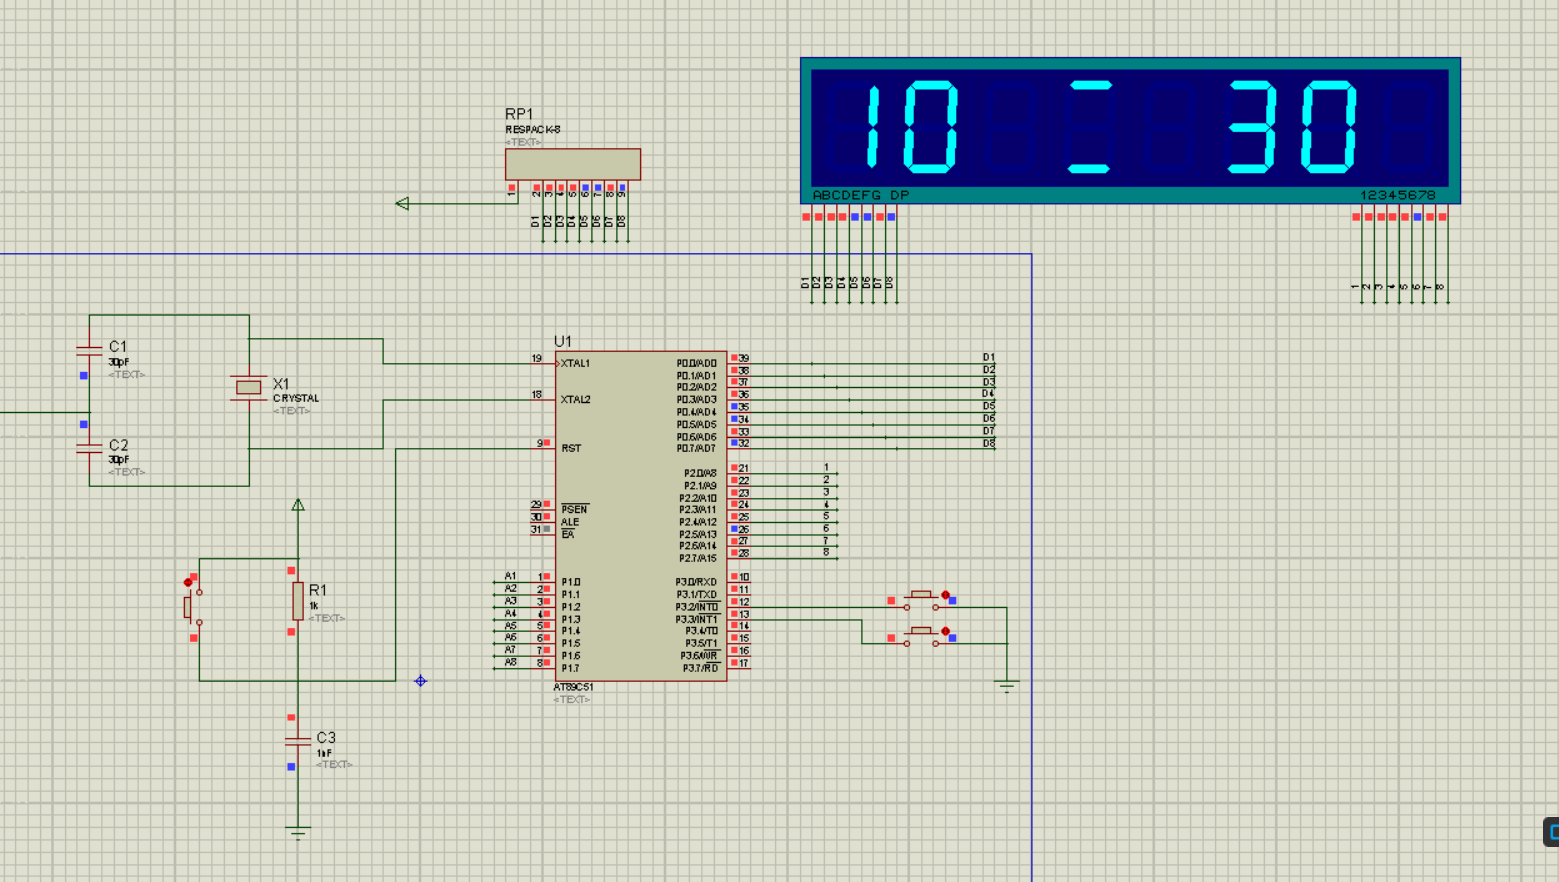Click the PSEN pin label
The image size is (1559, 882).
point(574,510)
